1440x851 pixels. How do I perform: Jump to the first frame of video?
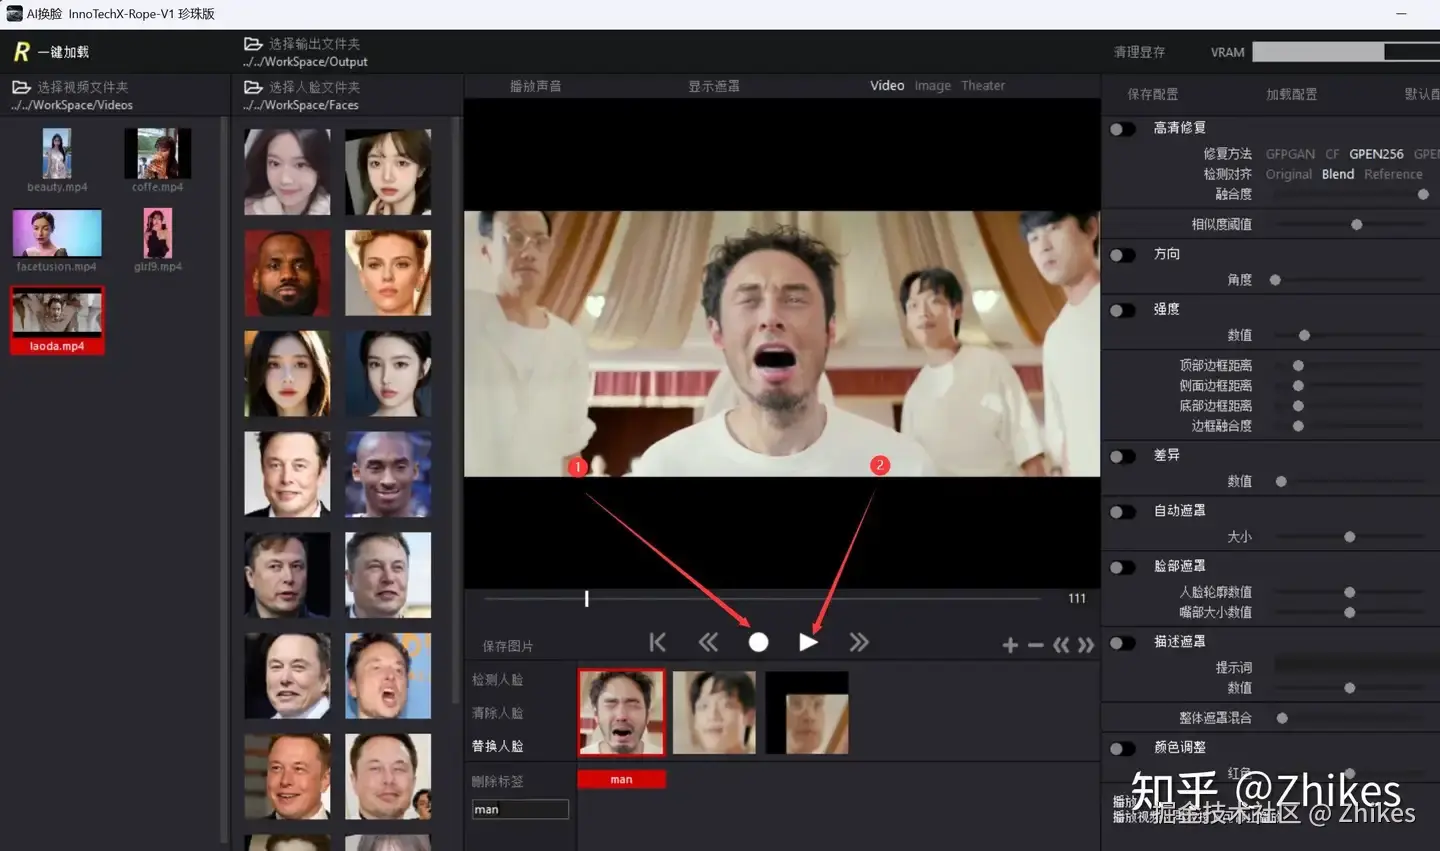point(657,642)
